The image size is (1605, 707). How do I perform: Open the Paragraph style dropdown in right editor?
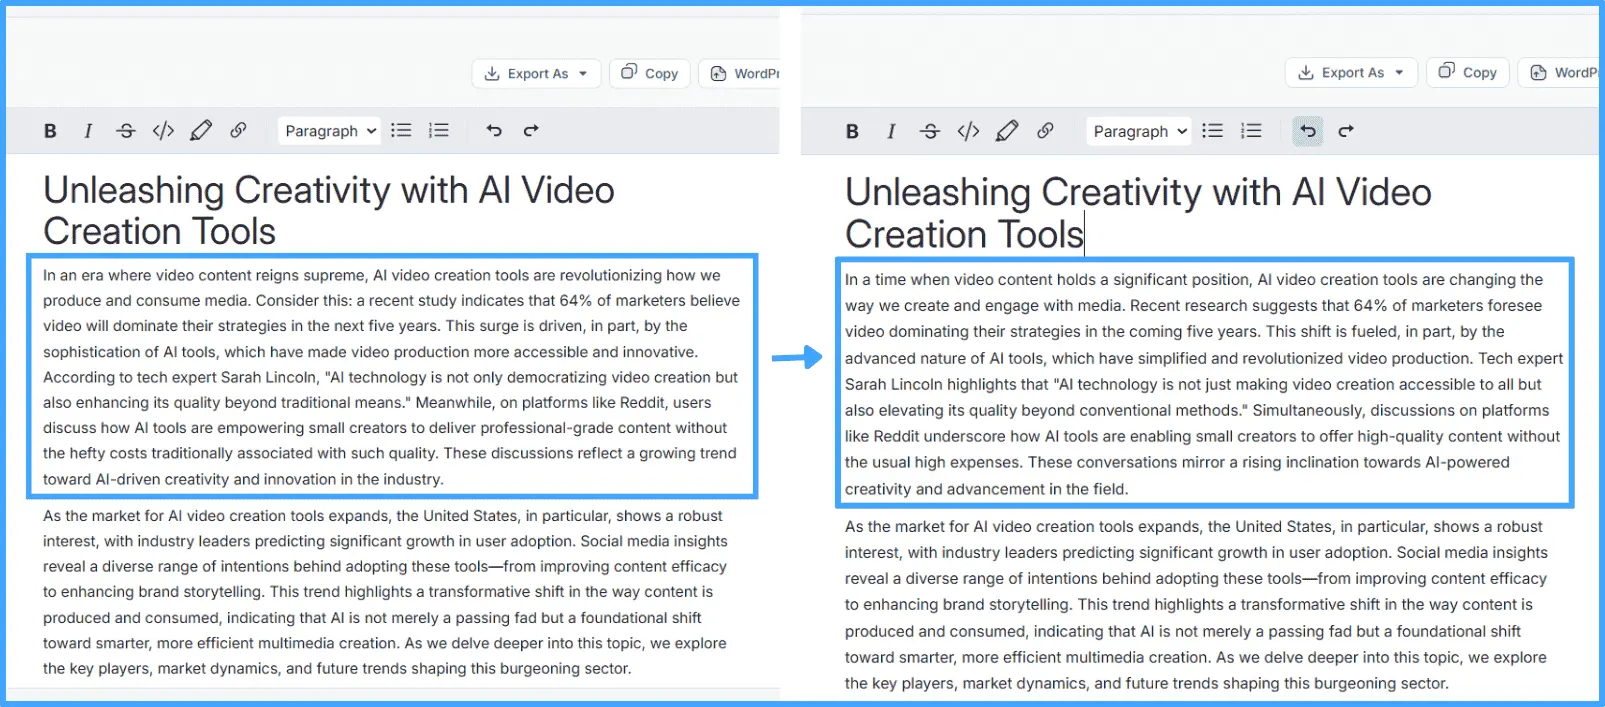pyautogui.click(x=1139, y=131)
